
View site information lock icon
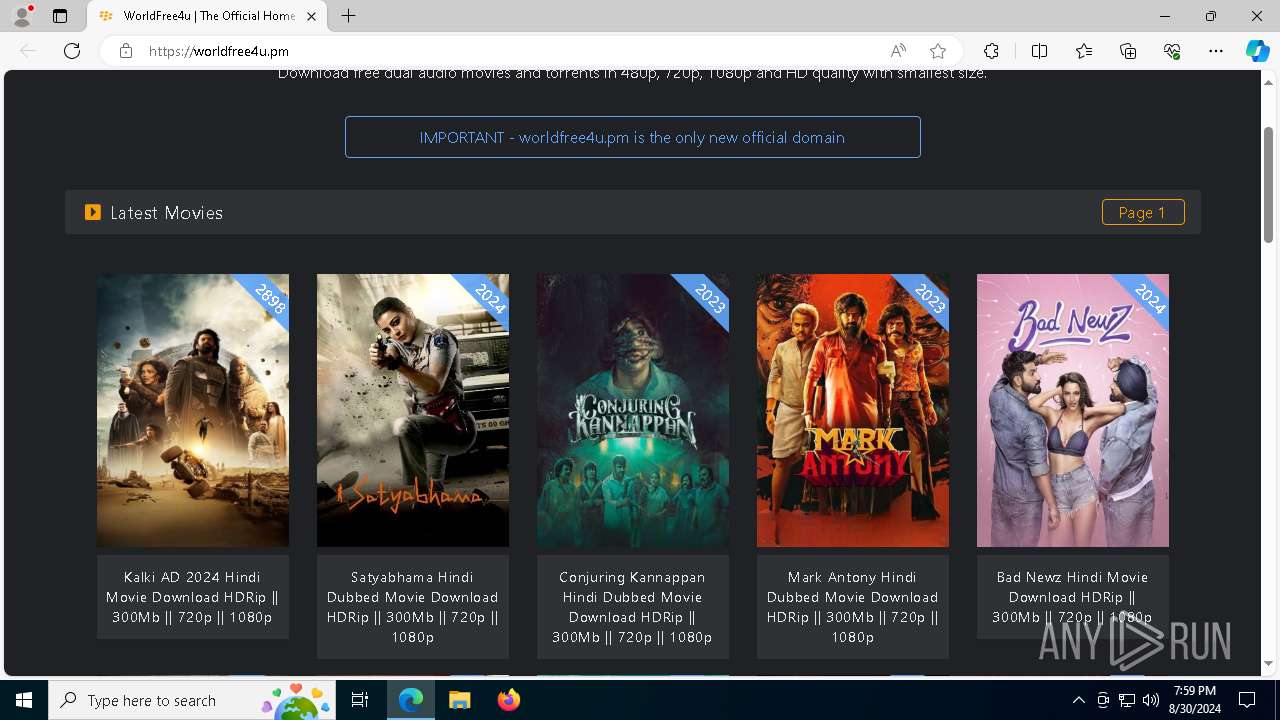click(125, 51)
